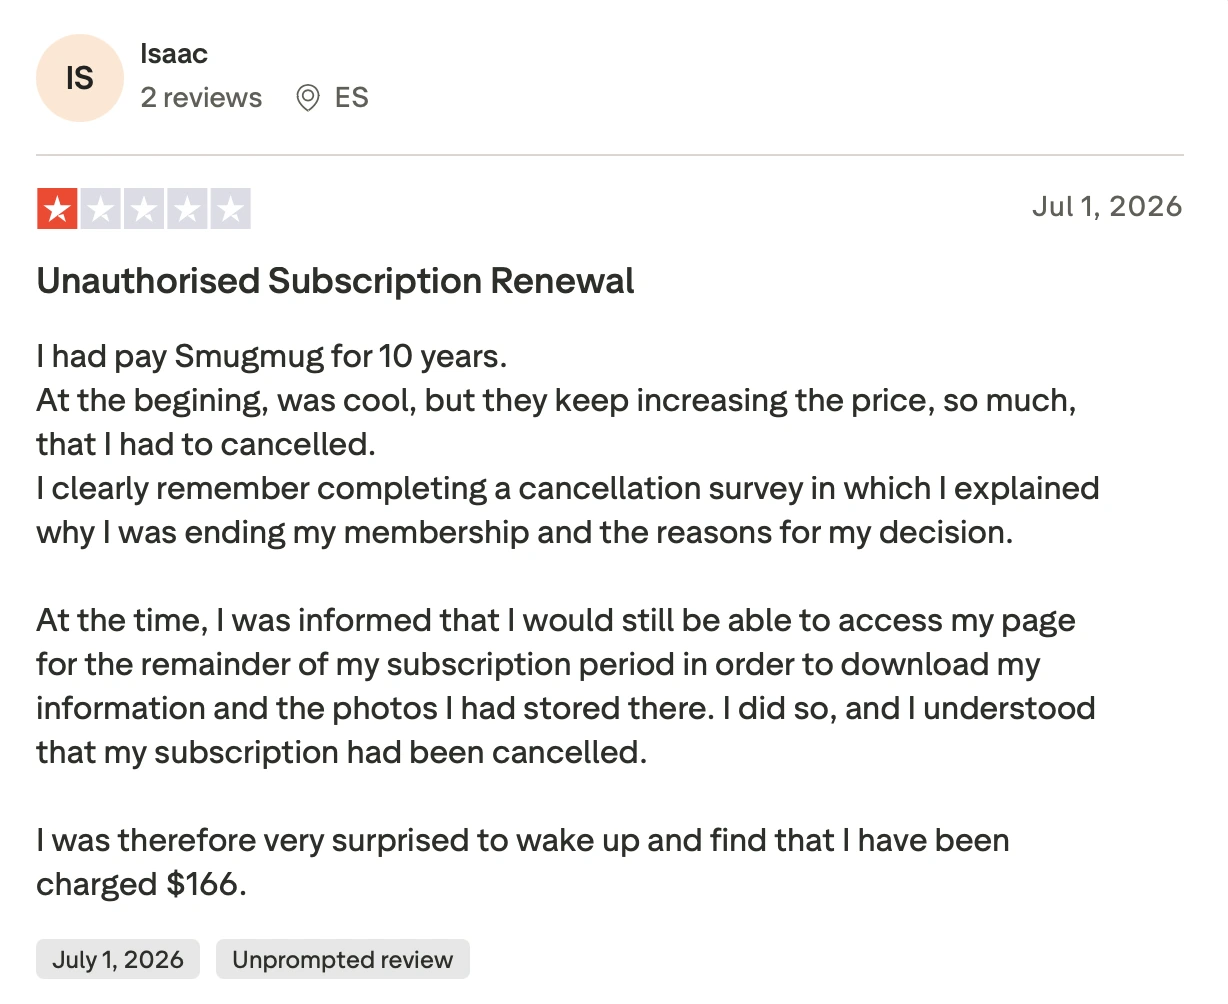Click the Unprompted review badge

(343, 960)
